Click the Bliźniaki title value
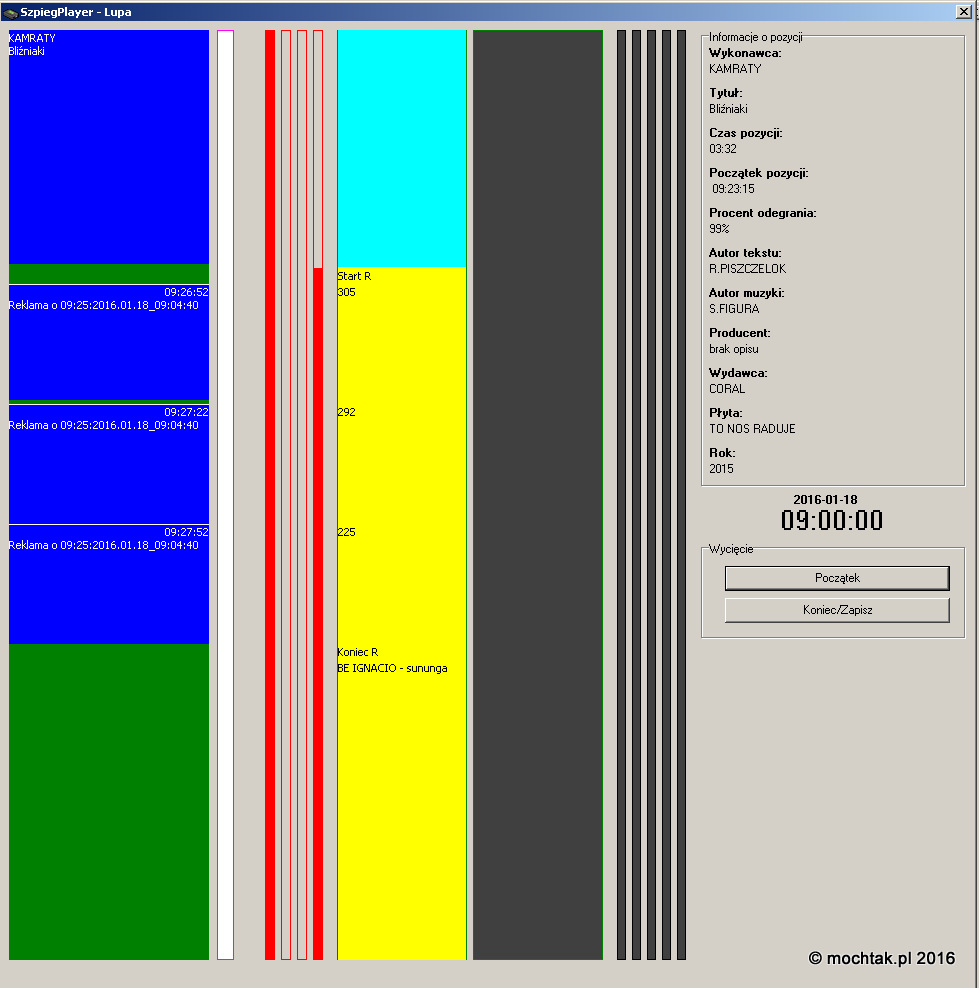 point(728,109)
